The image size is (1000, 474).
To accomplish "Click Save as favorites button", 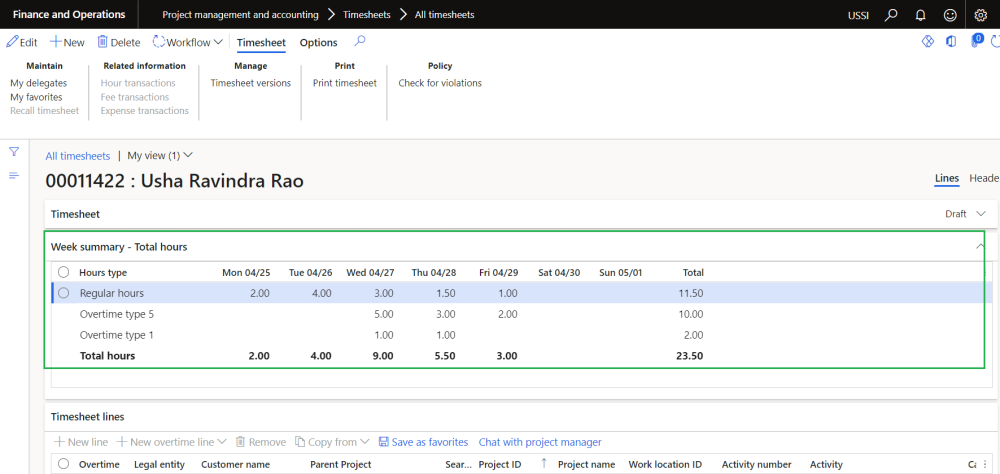I will [422, 442].
